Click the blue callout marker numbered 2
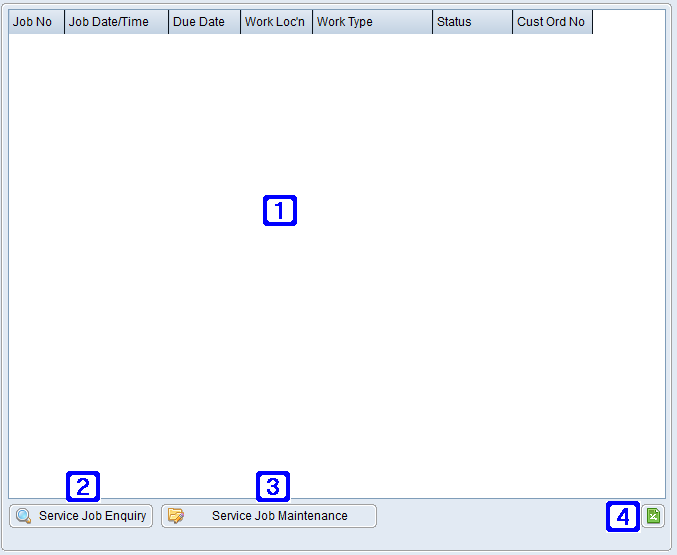The image size is (677, 555). coord(83,487)
